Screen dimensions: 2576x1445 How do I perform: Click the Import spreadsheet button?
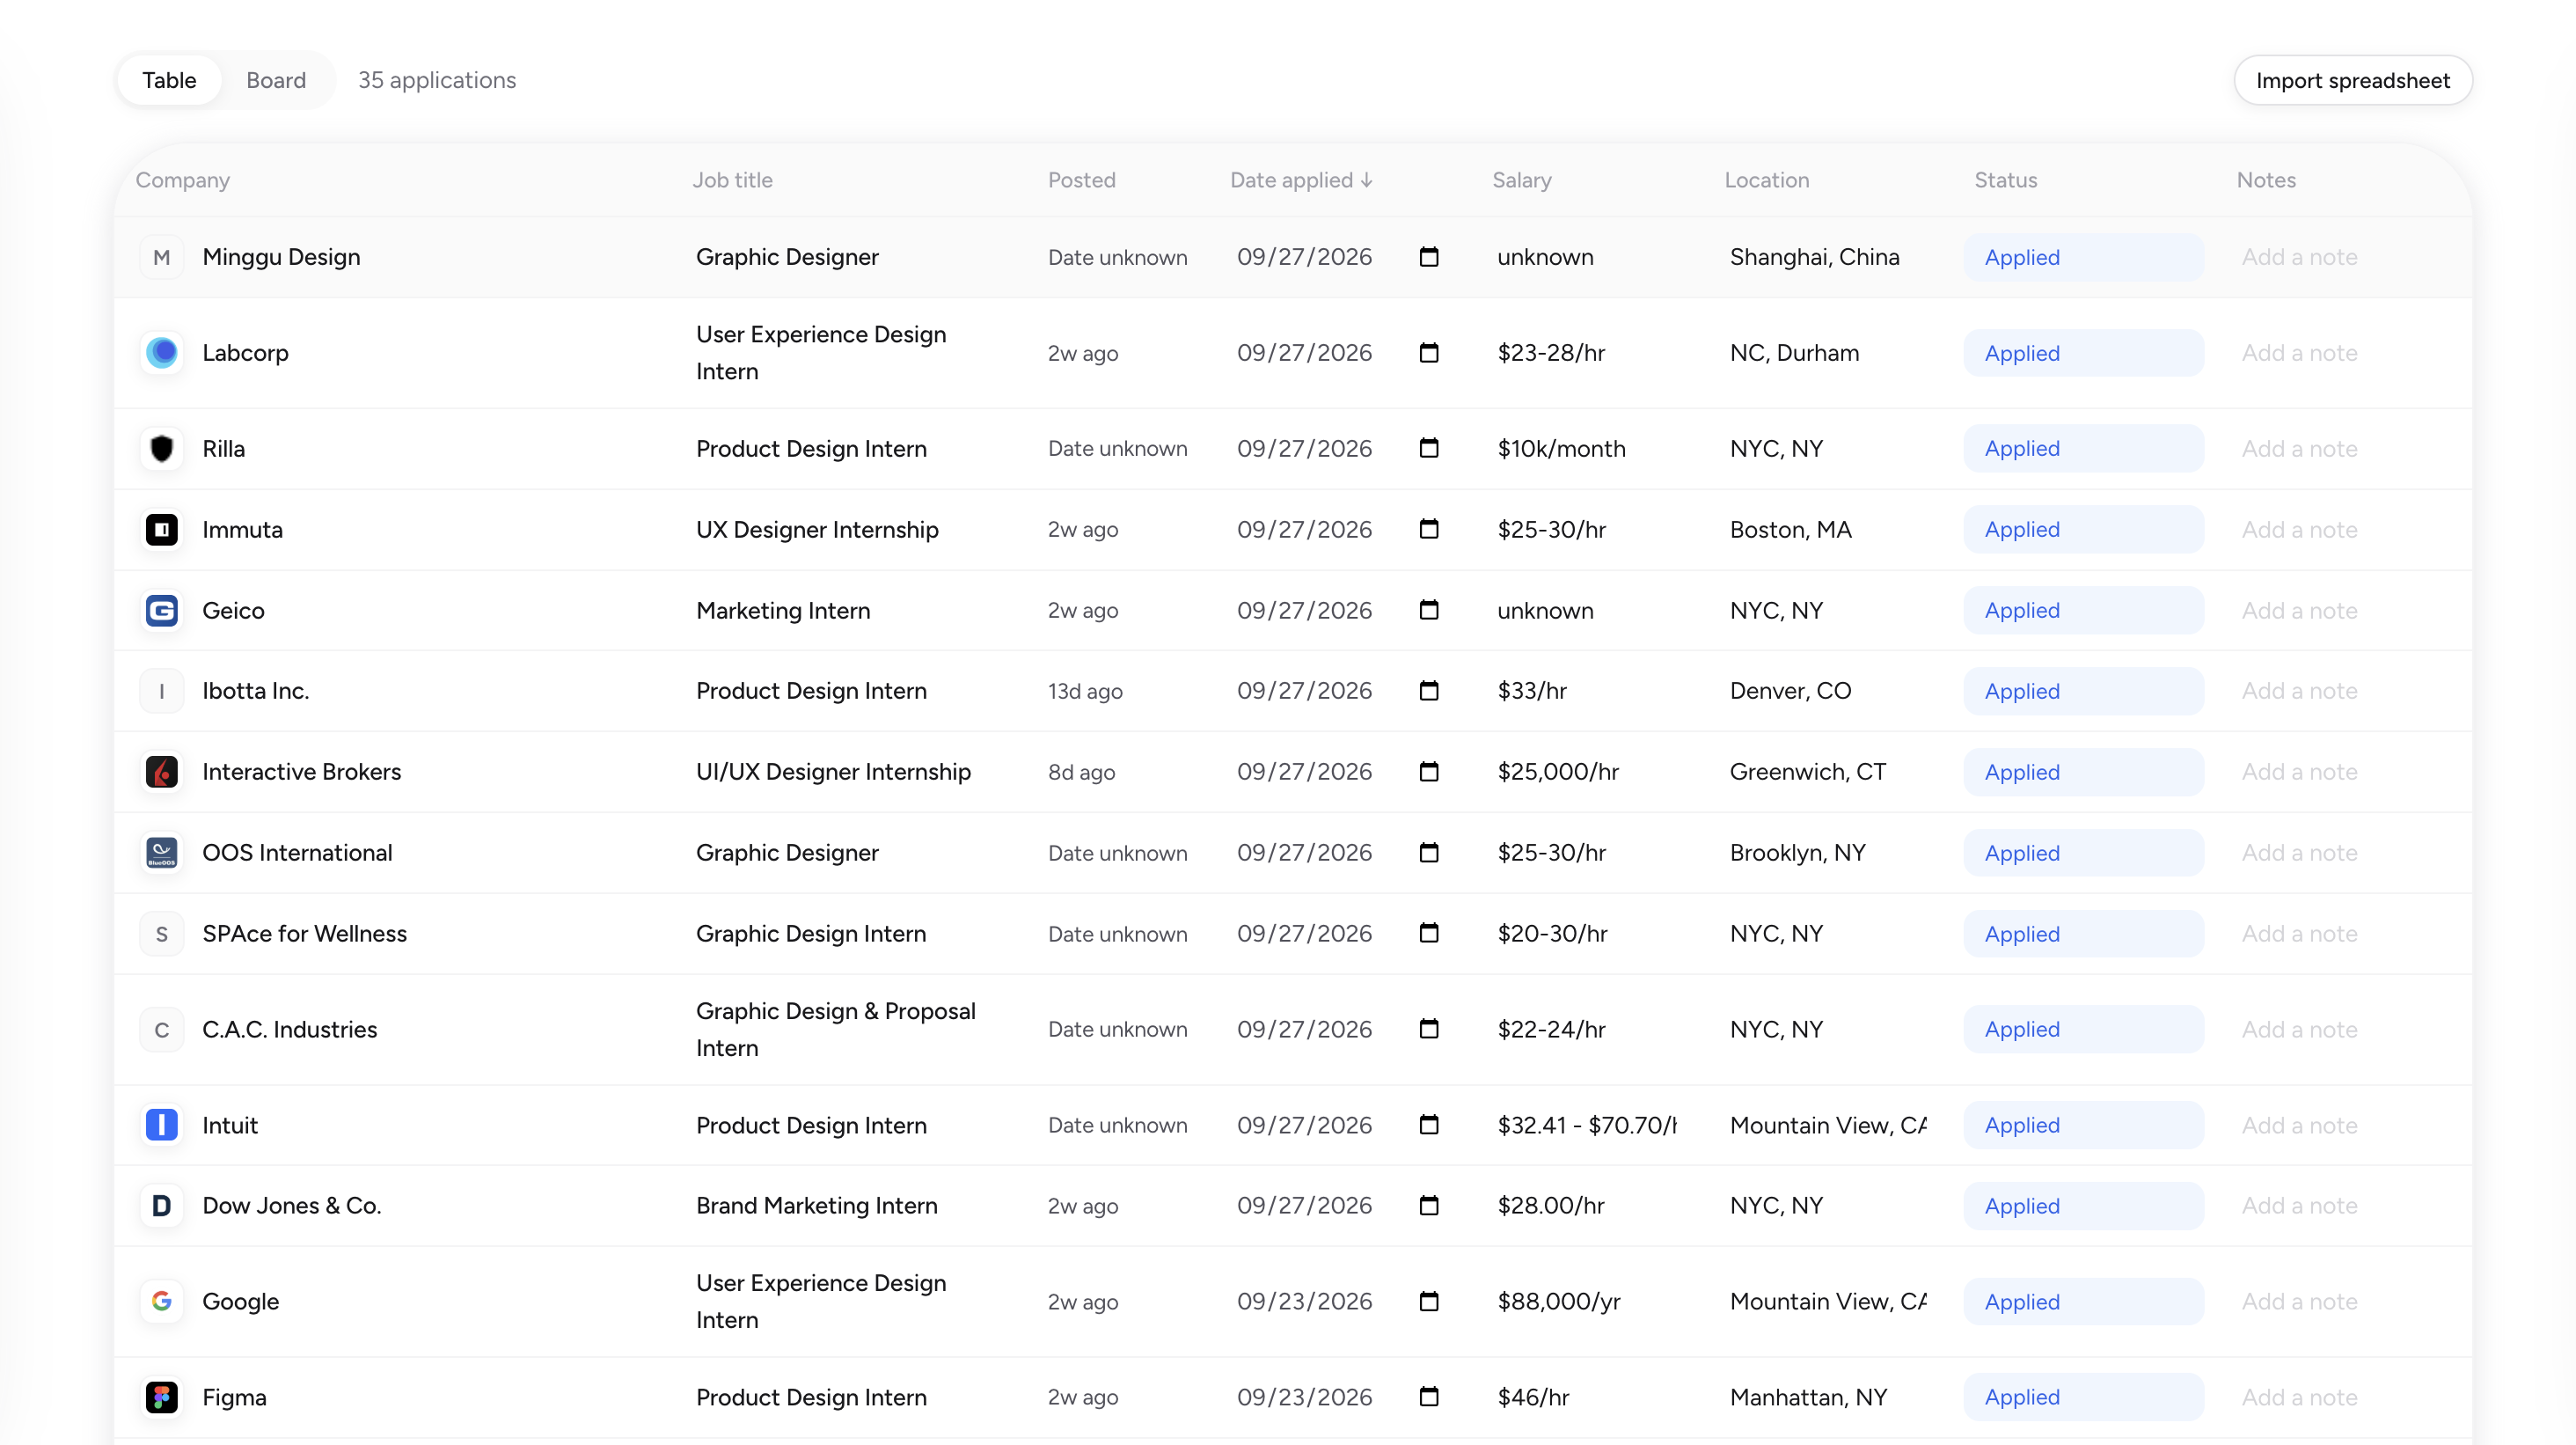point(2353,80)
